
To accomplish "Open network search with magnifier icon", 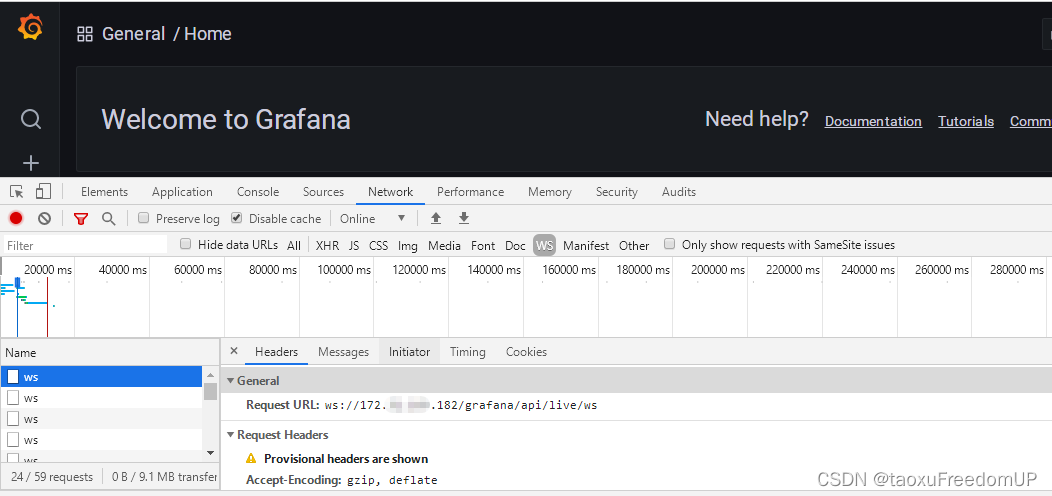I will 108,218.
